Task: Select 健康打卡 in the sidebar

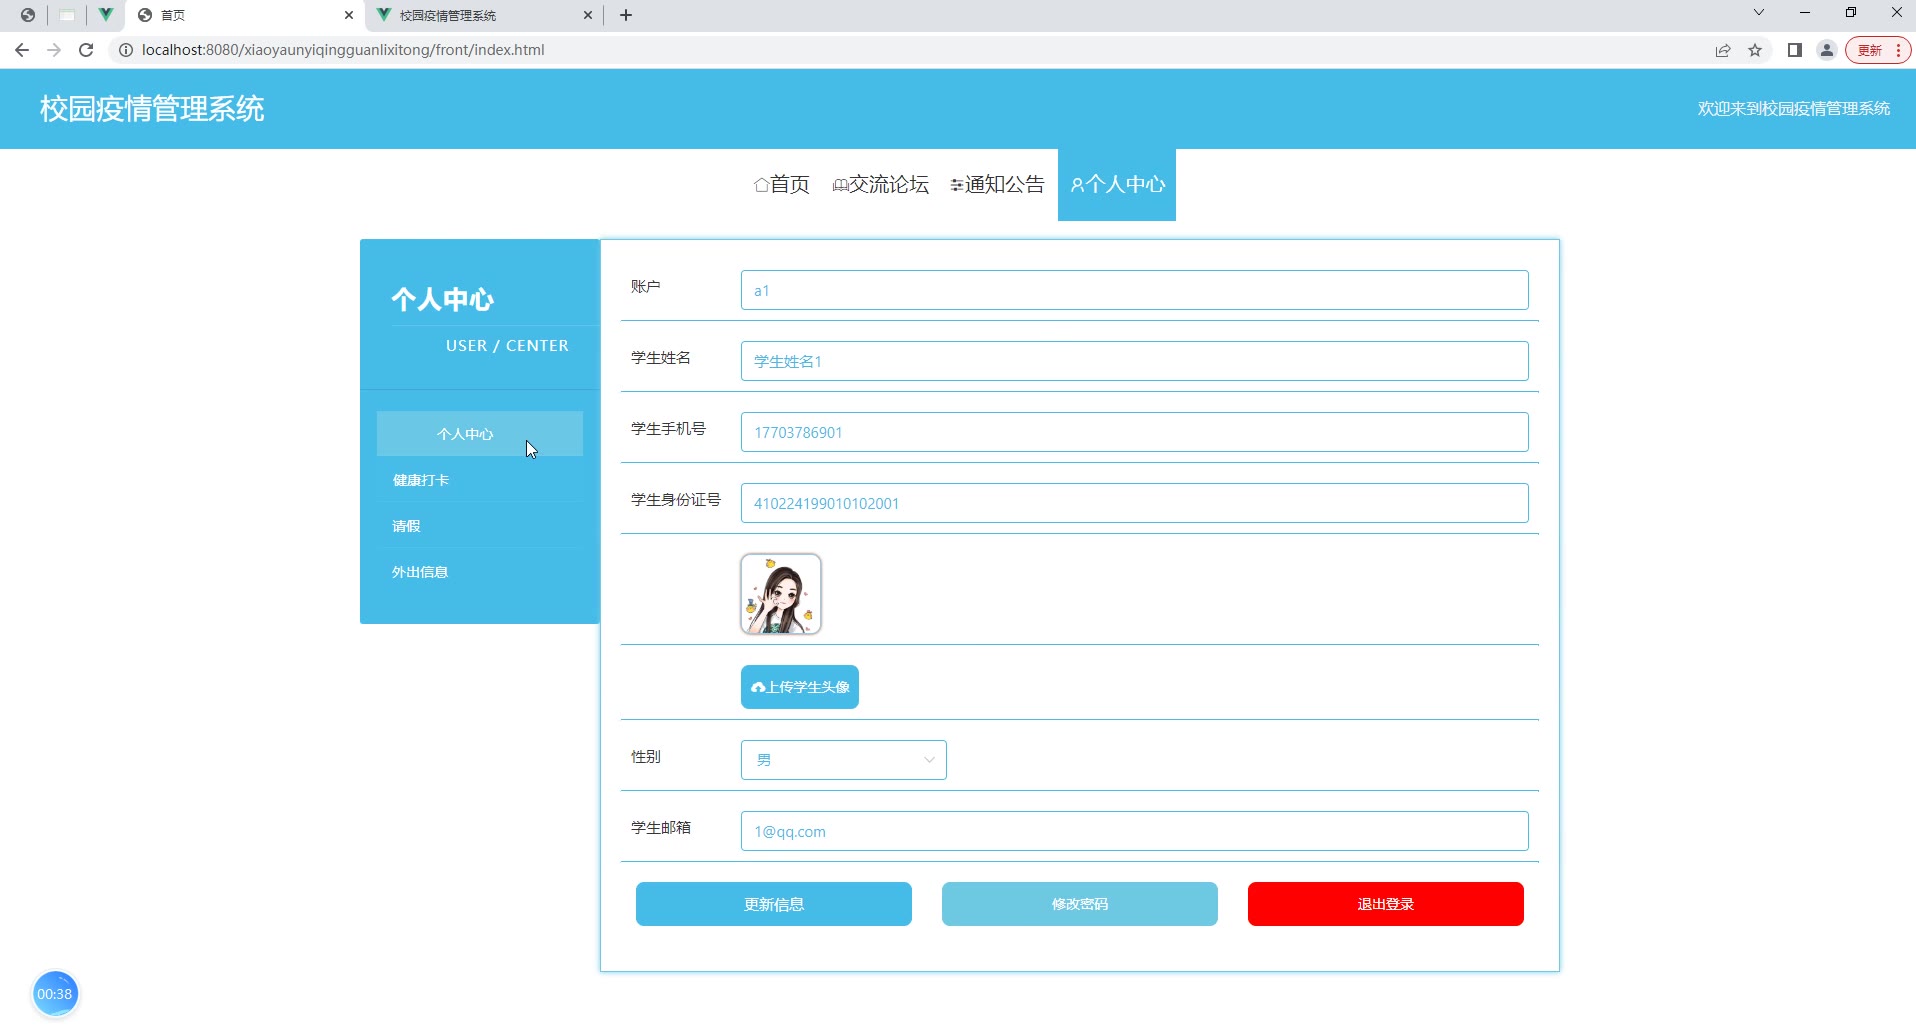Action: 421,480
